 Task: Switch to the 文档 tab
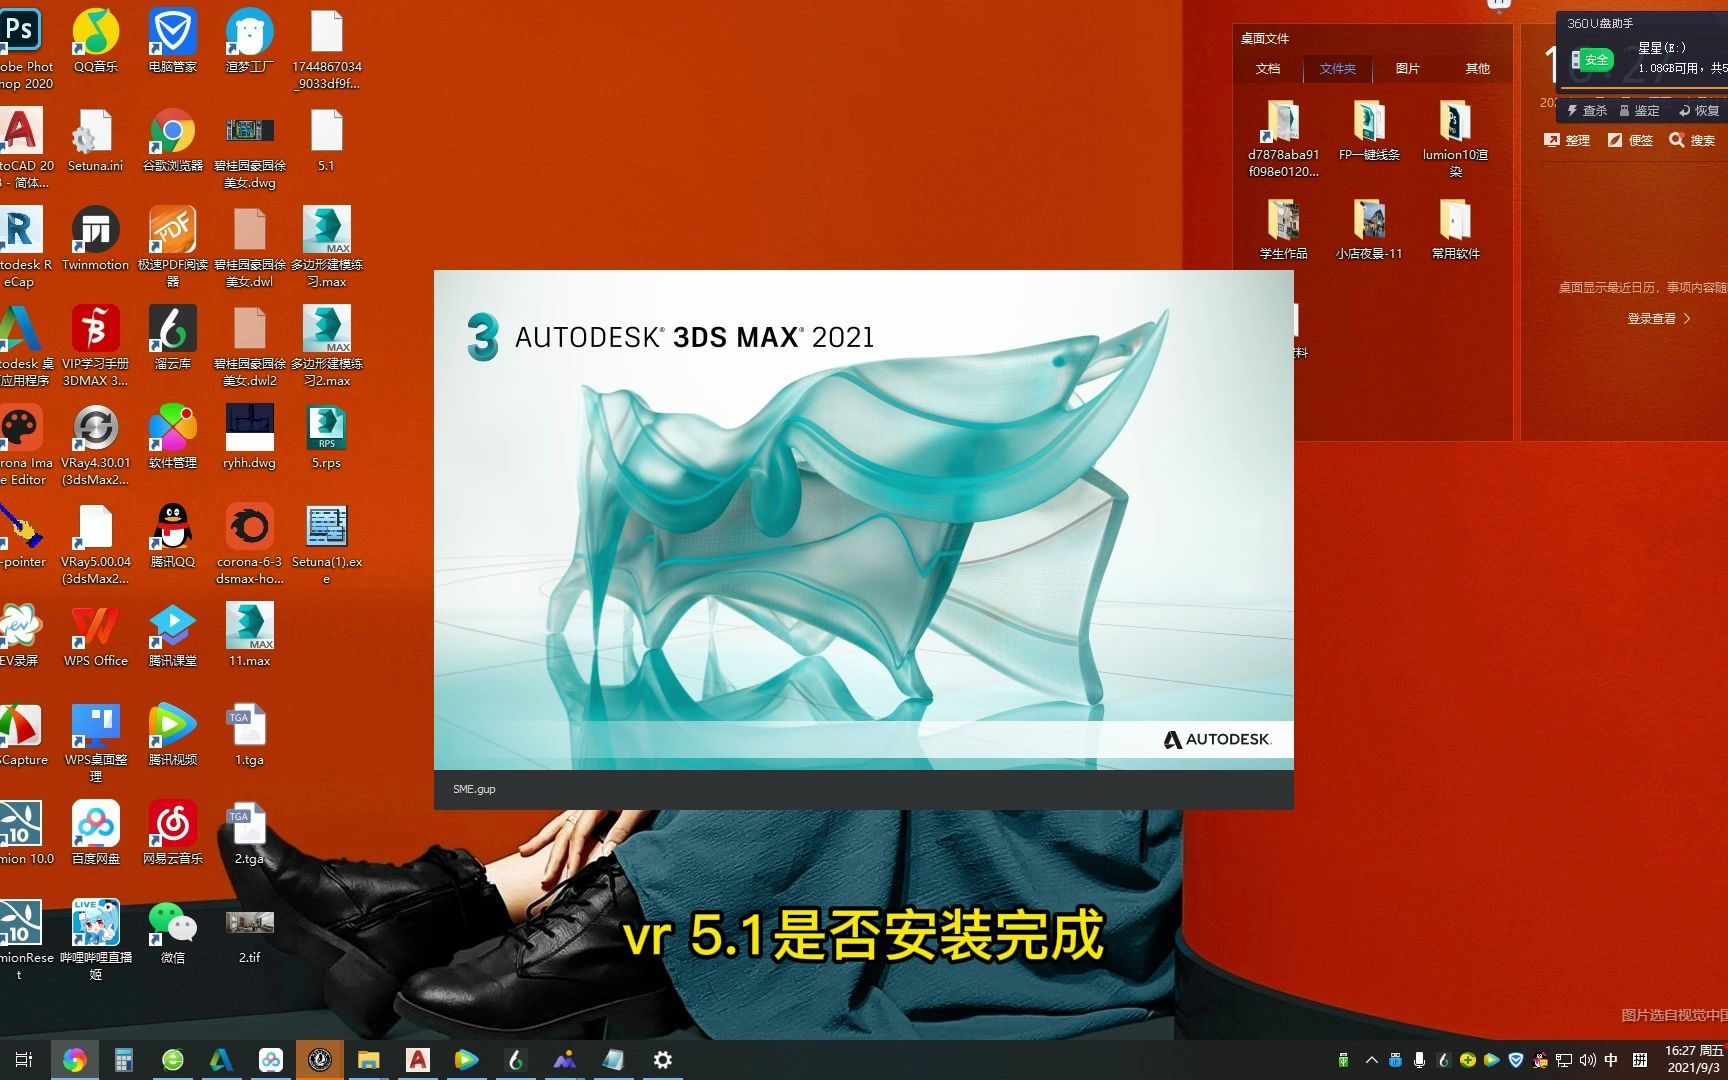click(x=1268, y=68)
